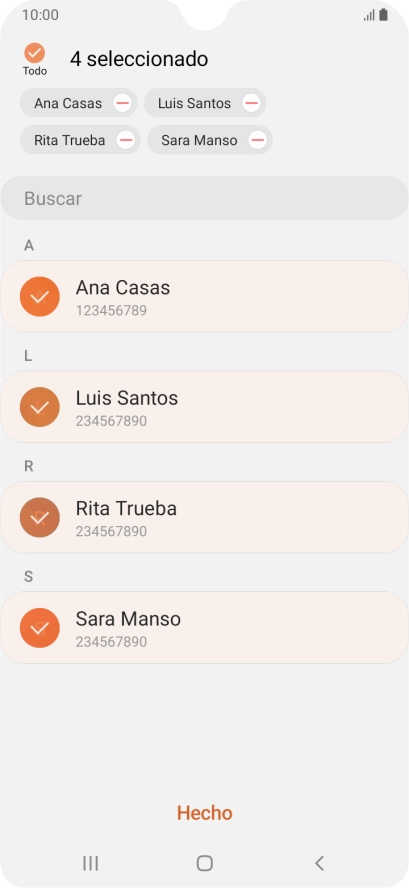Deselect Sara Manso checkmark circle

tap(40, 627)
